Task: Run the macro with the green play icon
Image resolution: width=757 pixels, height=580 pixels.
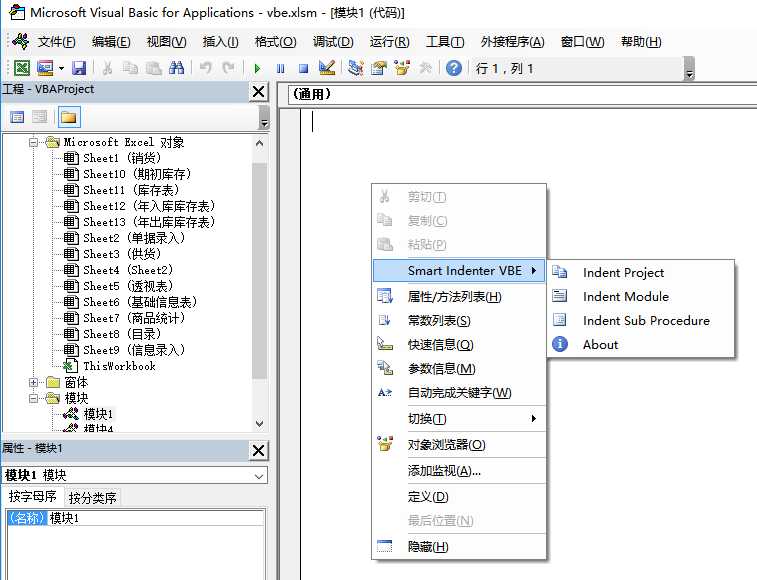Action: (x=257, y=69)
